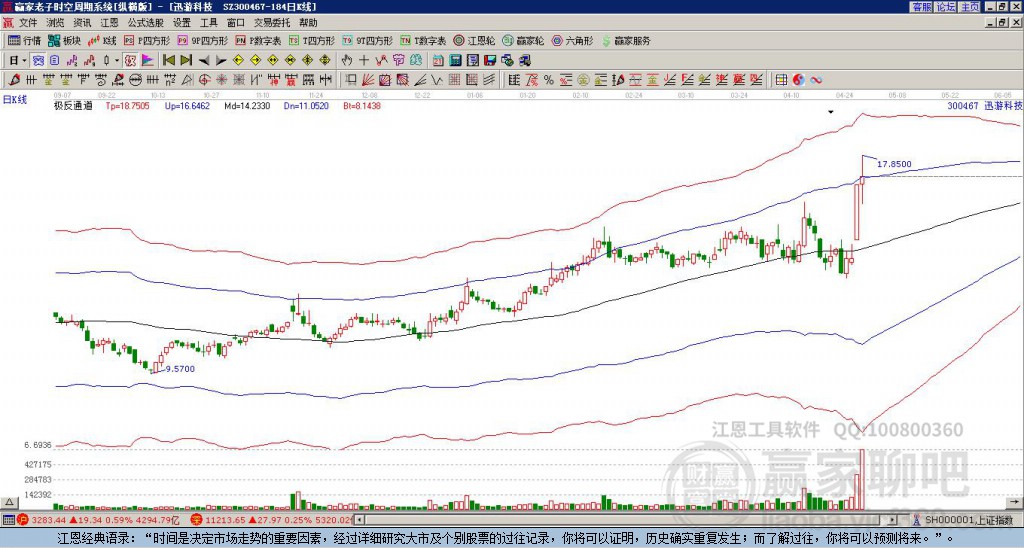The height and width of the screenshot is (548, 1024).
Task: Open the 资讯 menu
Action: point(82,23)
